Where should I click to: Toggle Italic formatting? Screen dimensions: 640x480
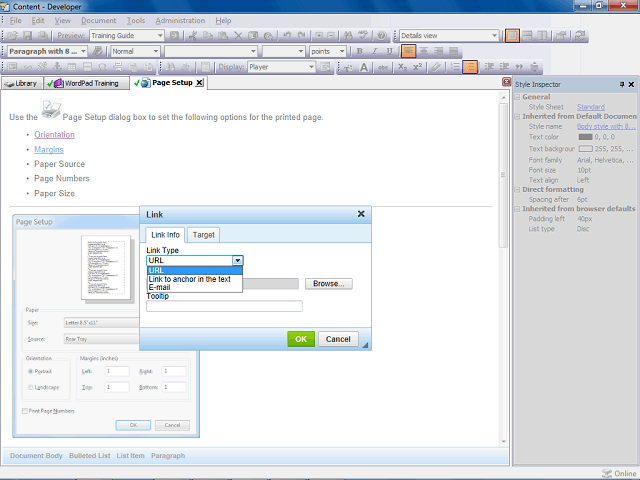coord(374,51)
